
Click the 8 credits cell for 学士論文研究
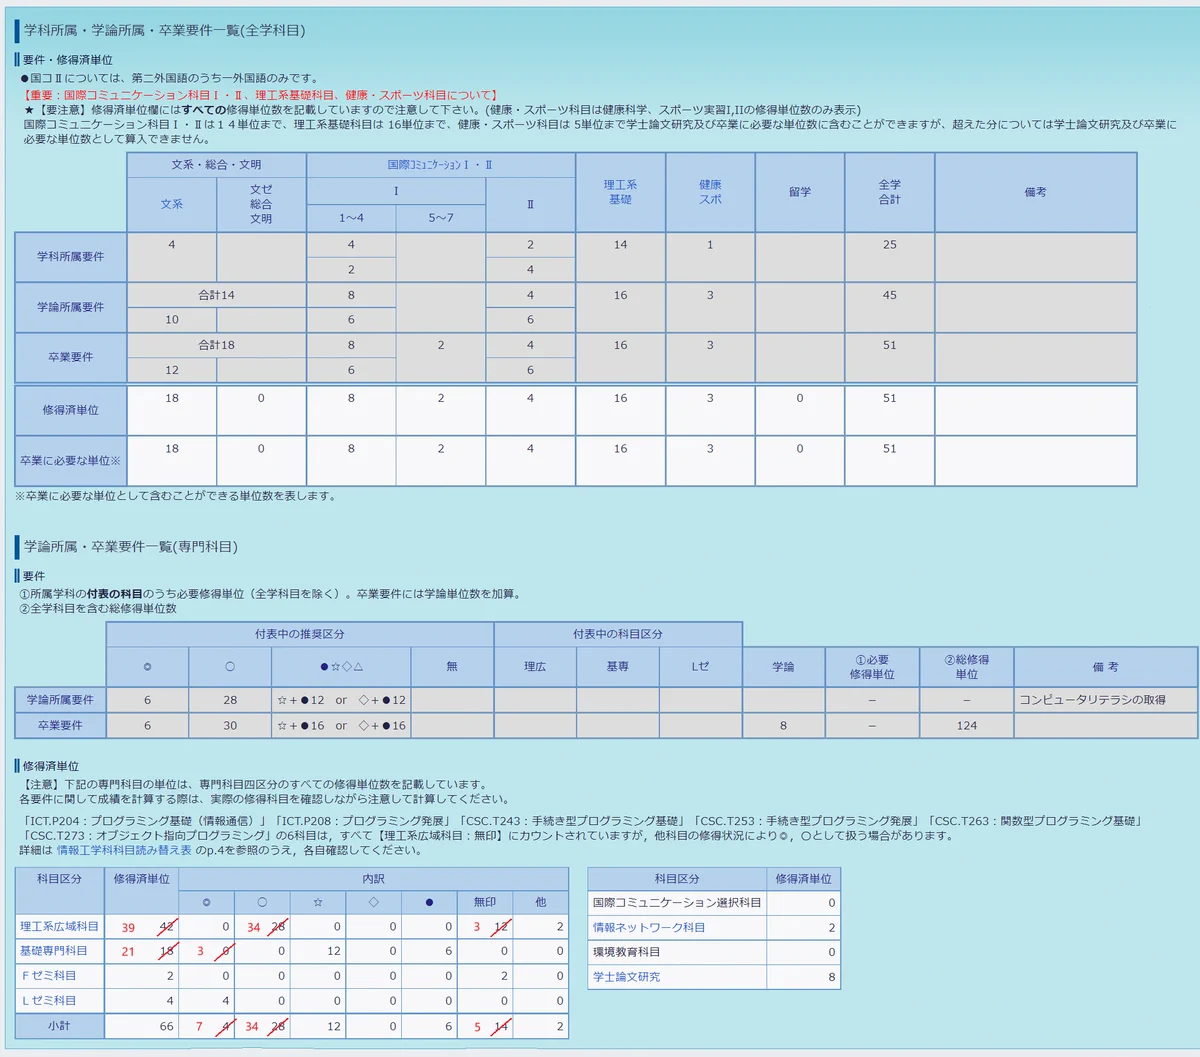pyautogui.click(x=803, y=977)
